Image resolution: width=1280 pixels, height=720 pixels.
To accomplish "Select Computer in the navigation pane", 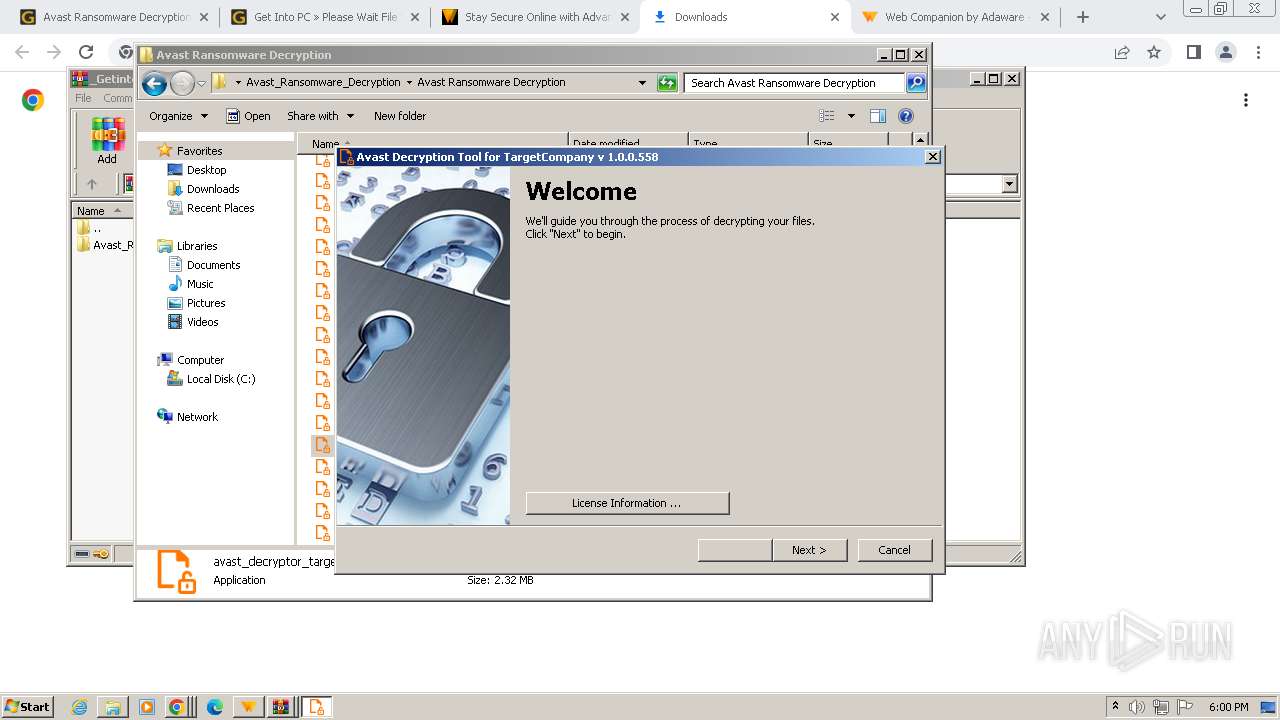I will click(200, 360).
